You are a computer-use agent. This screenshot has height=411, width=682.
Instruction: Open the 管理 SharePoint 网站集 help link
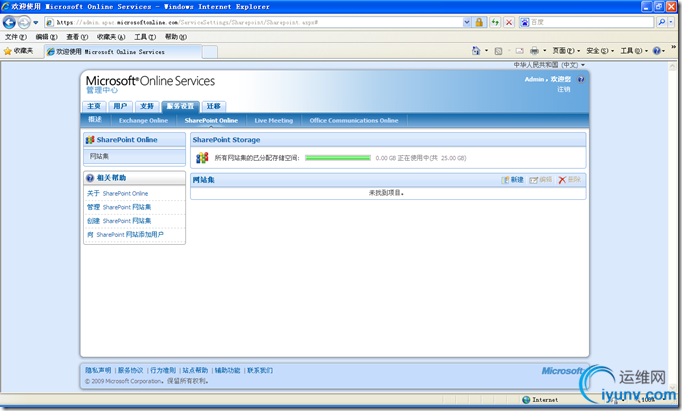(x=119, y=207)
